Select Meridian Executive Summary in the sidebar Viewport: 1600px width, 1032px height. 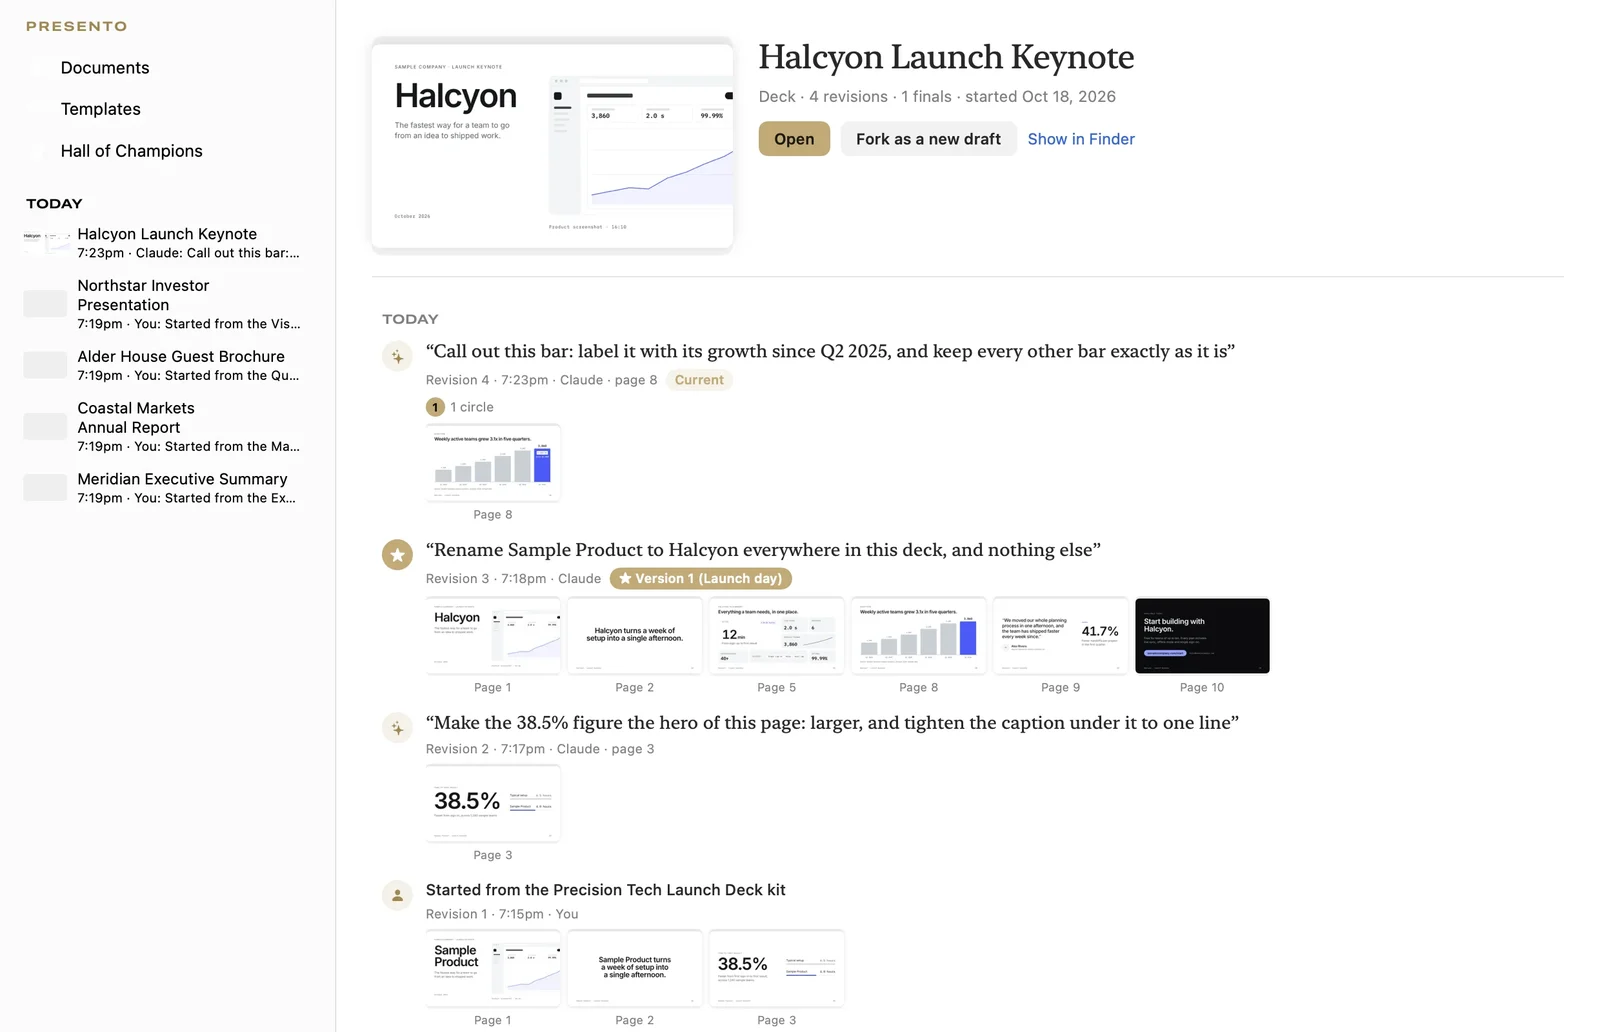click(163, 488)
